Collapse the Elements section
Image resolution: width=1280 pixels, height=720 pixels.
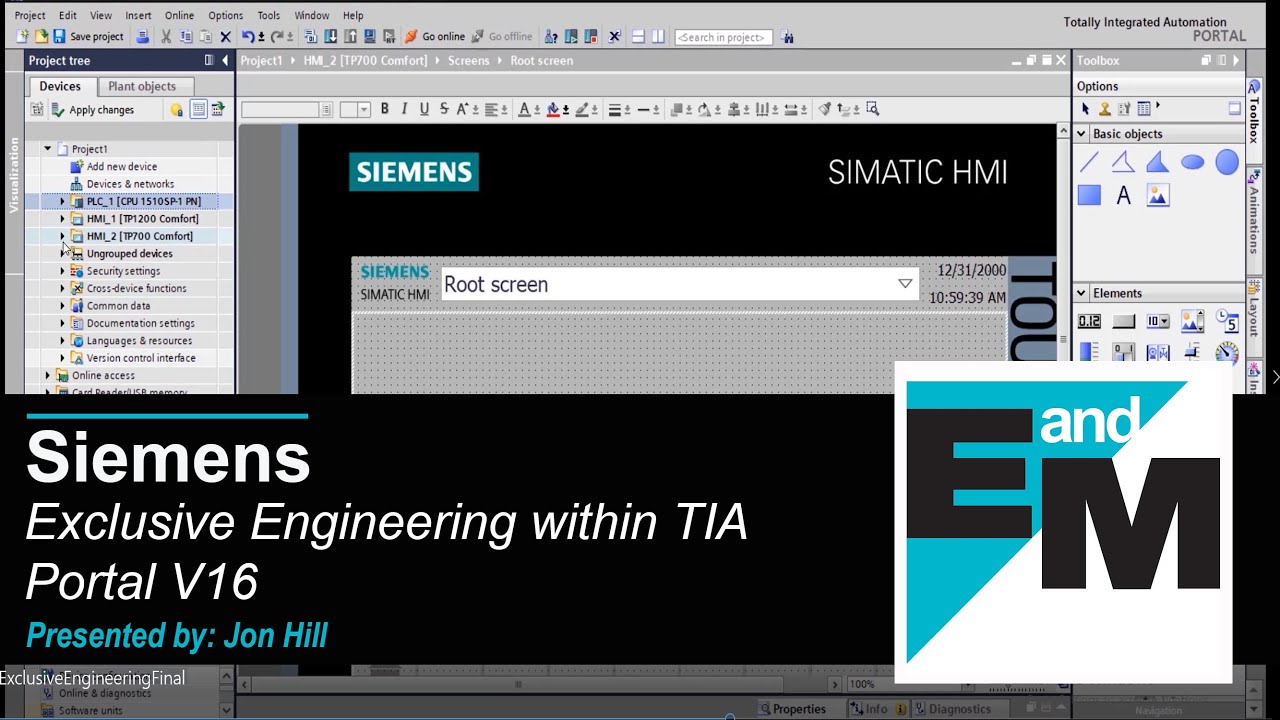[x=1081, y=293]
